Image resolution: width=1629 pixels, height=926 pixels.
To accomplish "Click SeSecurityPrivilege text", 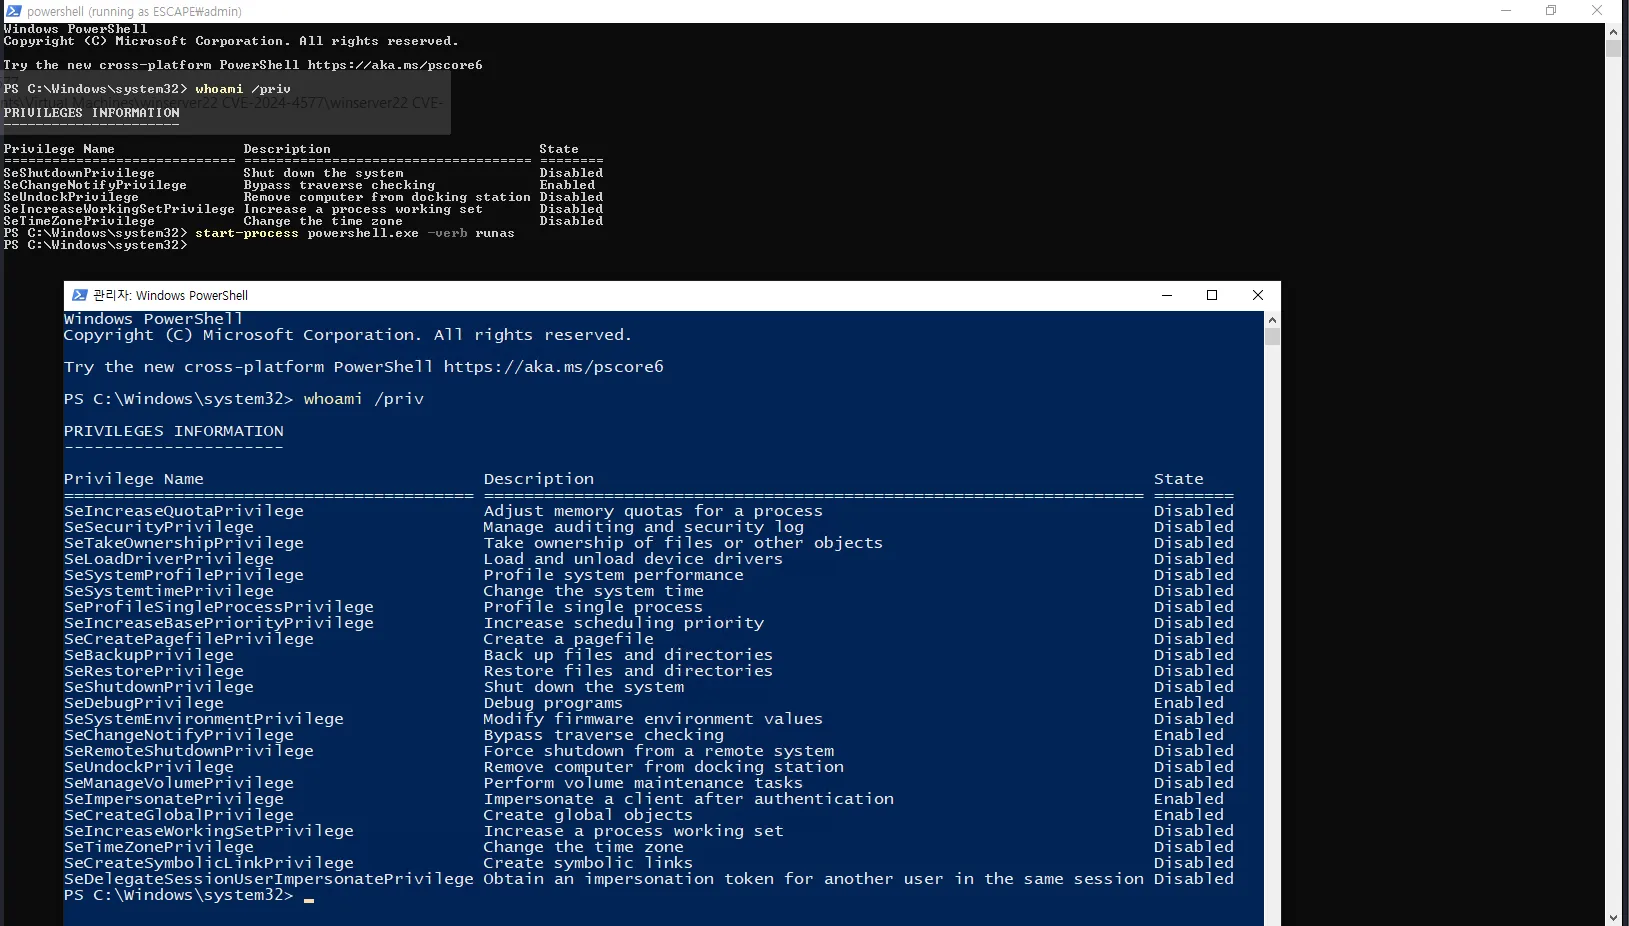I will 159,527.
